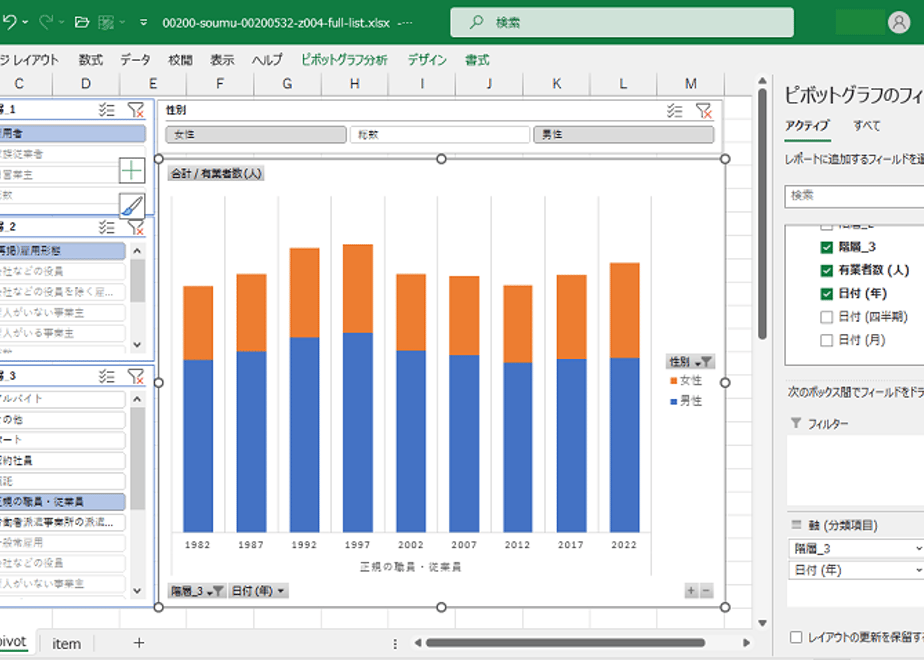Toggle multi-select on the top-left slicer ending _1
Viewport: 924px width, 660px height.
(x=107, y=110)
